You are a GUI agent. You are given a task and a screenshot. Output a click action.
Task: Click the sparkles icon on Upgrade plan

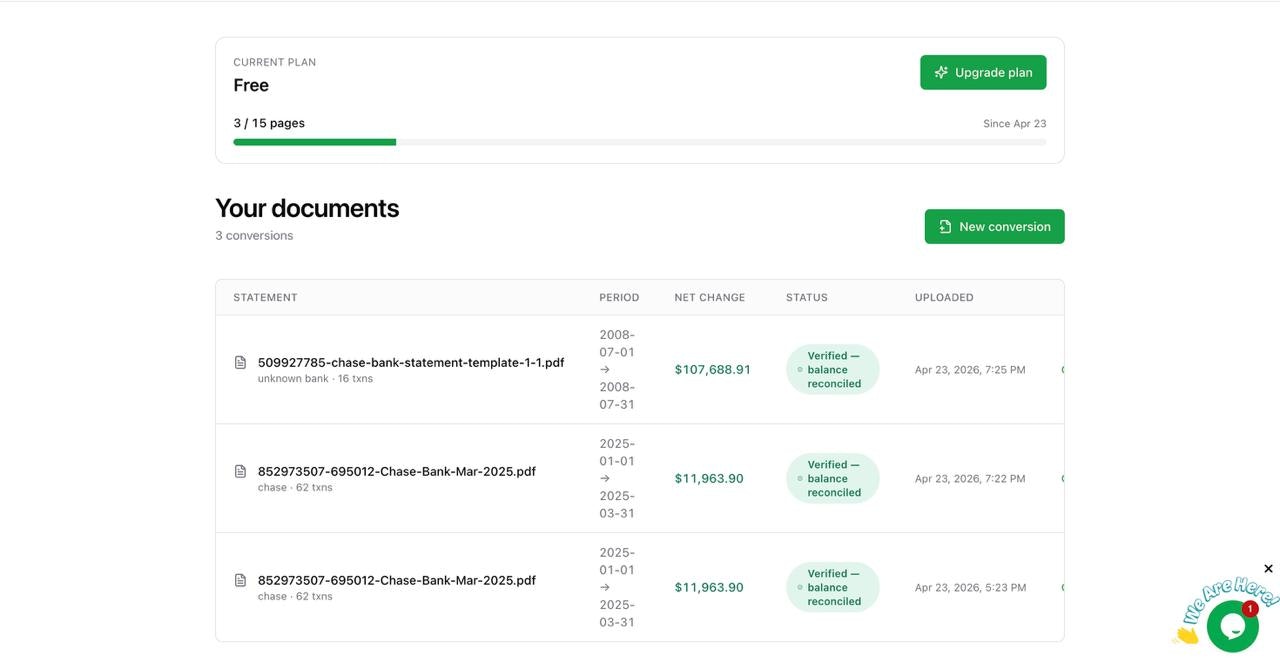940,72
